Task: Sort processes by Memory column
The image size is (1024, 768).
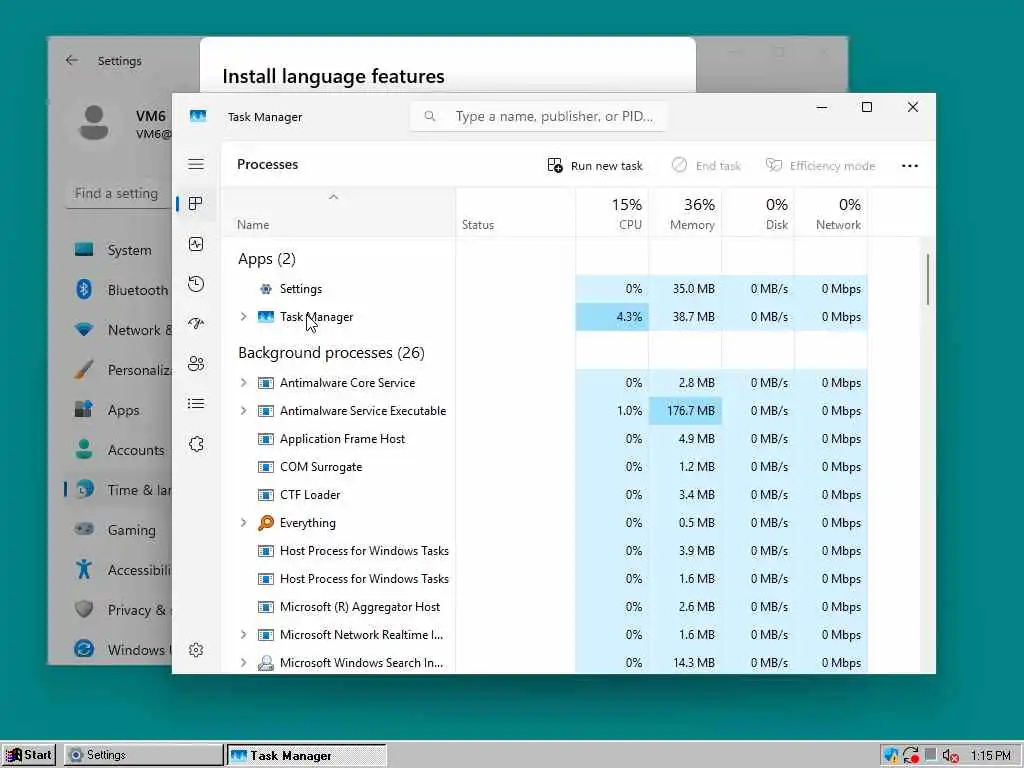Action: tap(685, 213)
